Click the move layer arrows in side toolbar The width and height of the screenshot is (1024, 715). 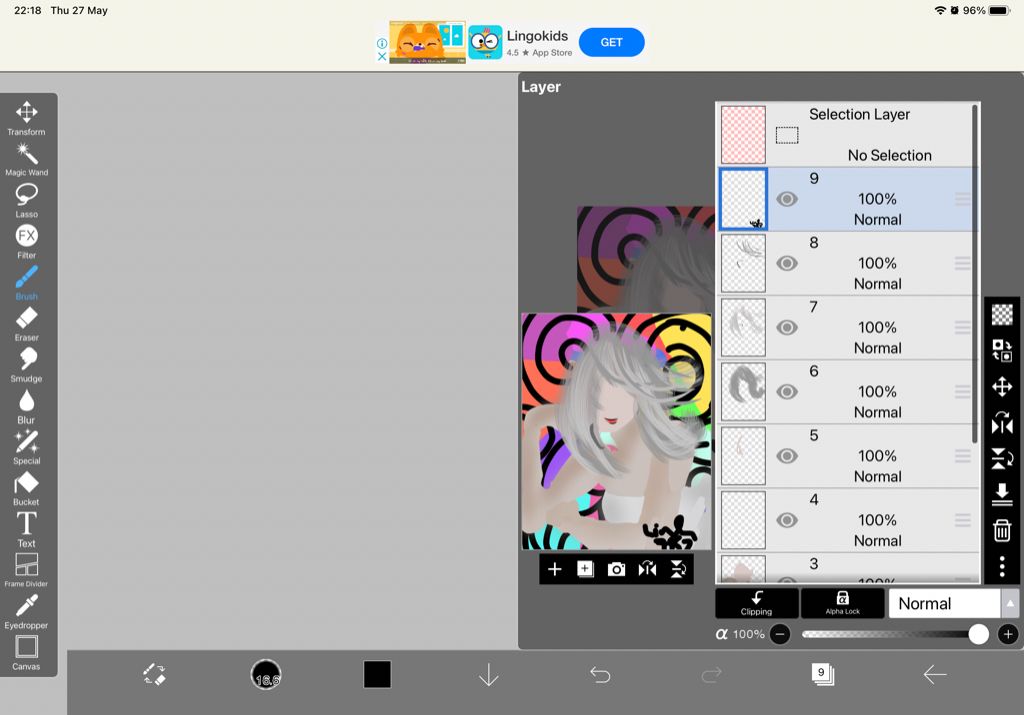1002,387
